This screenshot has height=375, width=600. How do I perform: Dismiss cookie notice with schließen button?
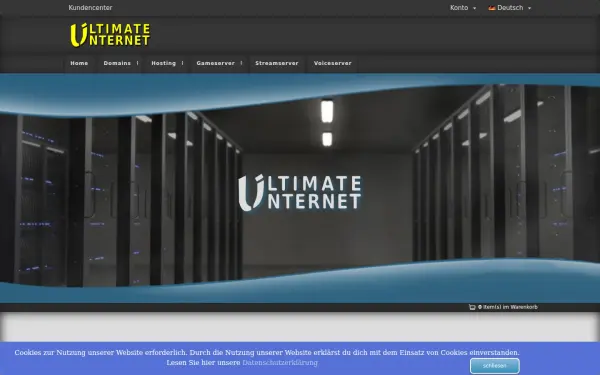pyautogui.click(x=495, y=366)
